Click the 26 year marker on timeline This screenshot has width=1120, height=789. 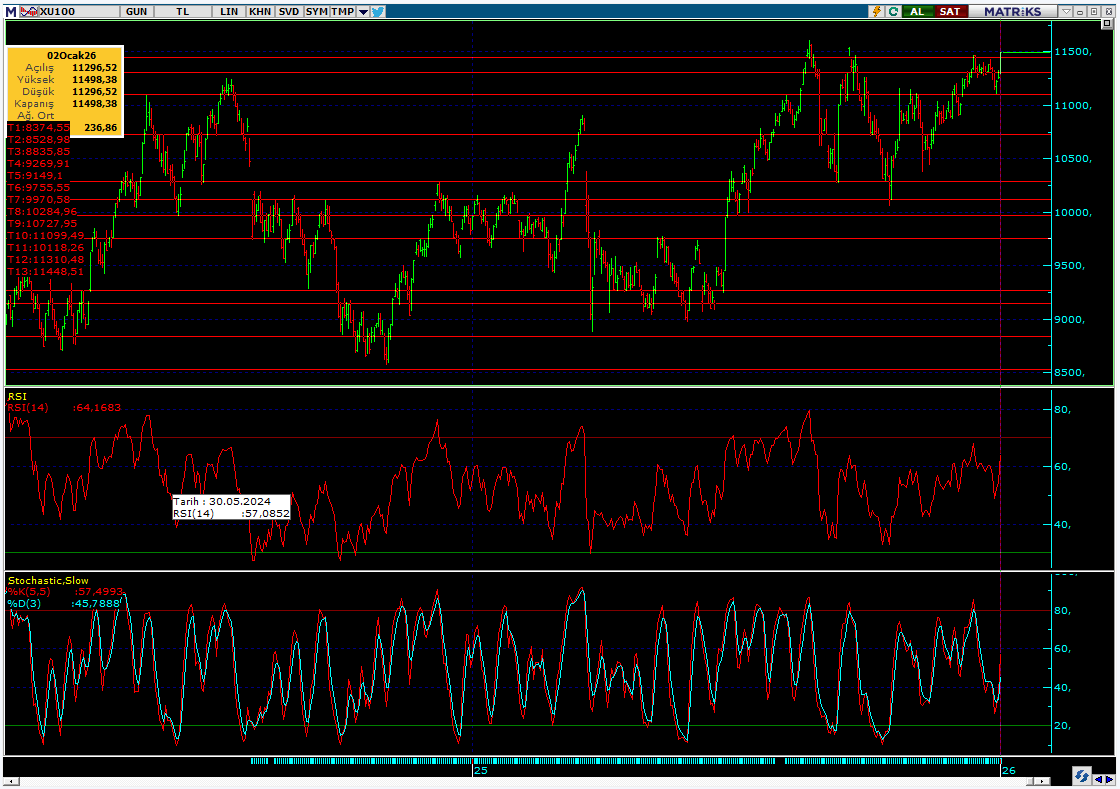1009,770
